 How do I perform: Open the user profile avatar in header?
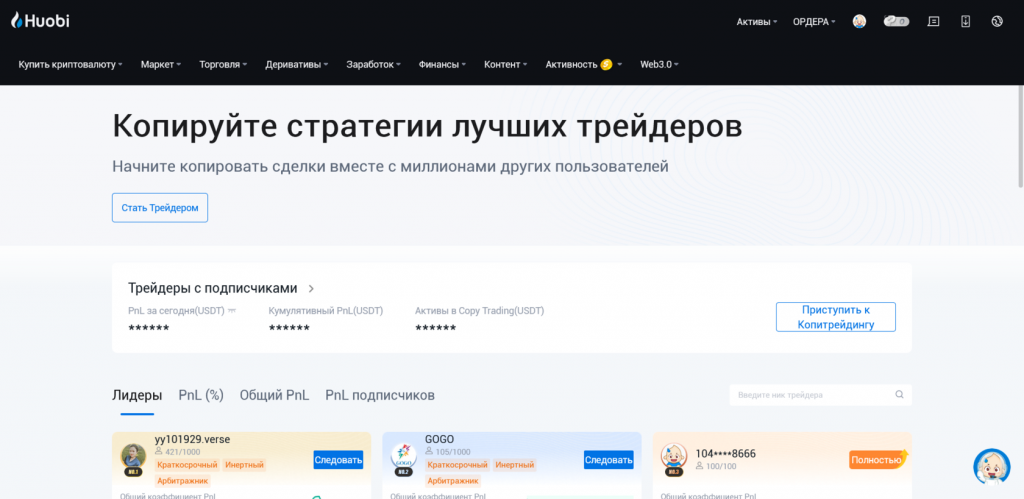(x=859, y=22)
